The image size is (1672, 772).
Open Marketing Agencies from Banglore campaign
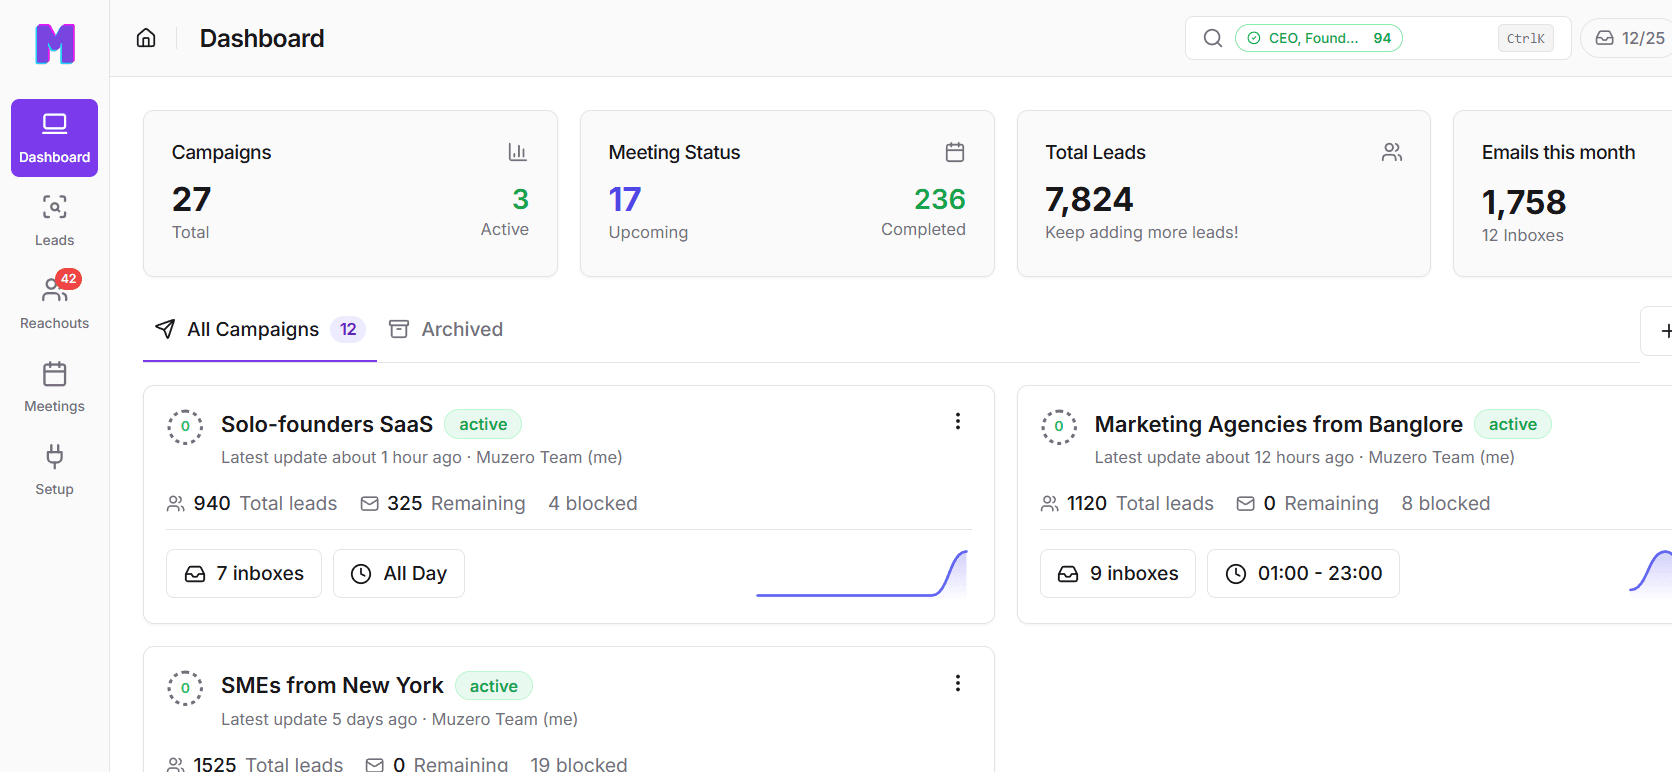pyautogui.click(x=1279, y=425)
